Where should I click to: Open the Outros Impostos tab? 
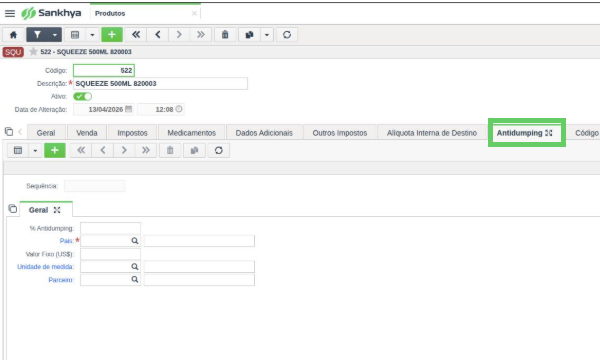[x=340, y=133]
